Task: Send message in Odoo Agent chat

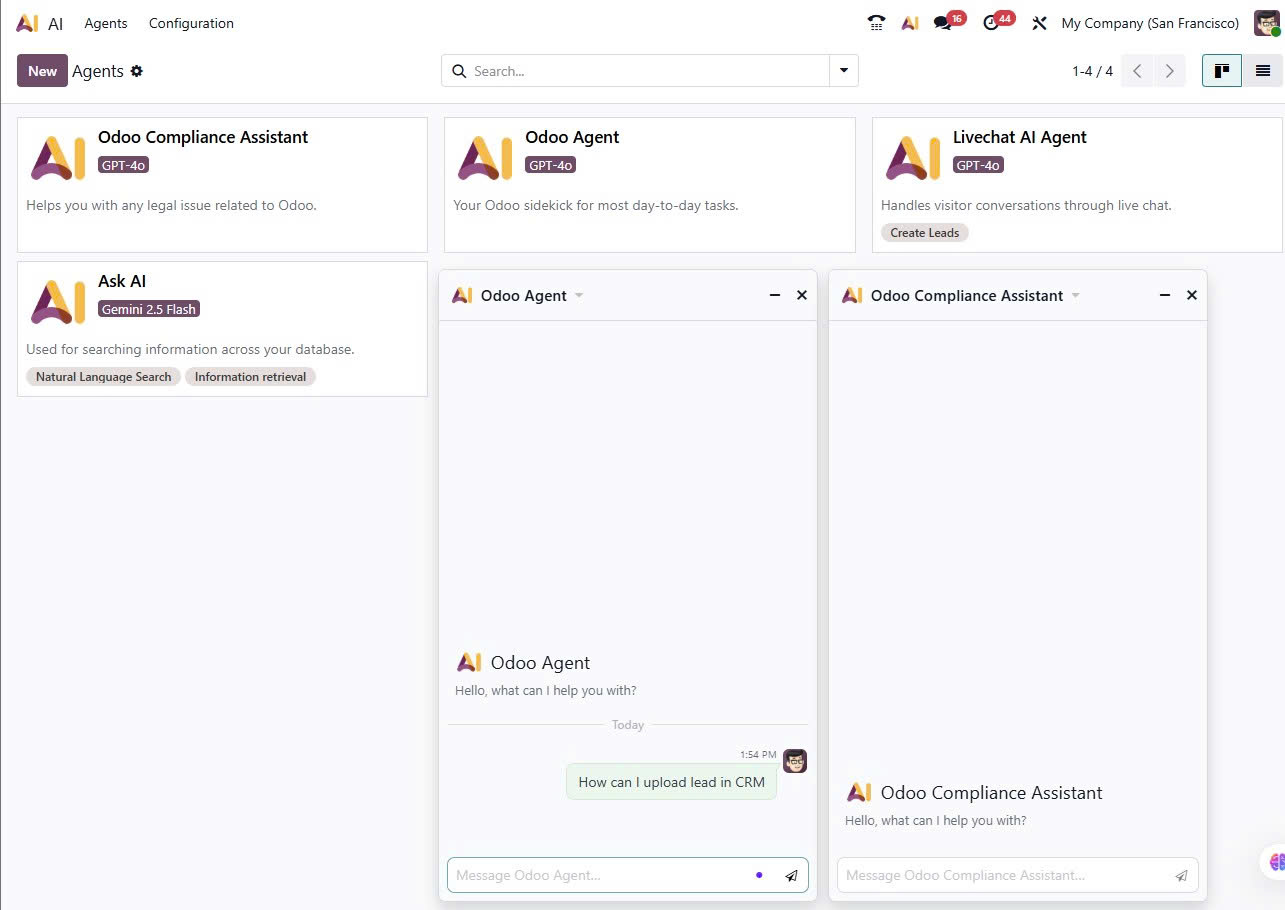Action: (x=791, y=875)
